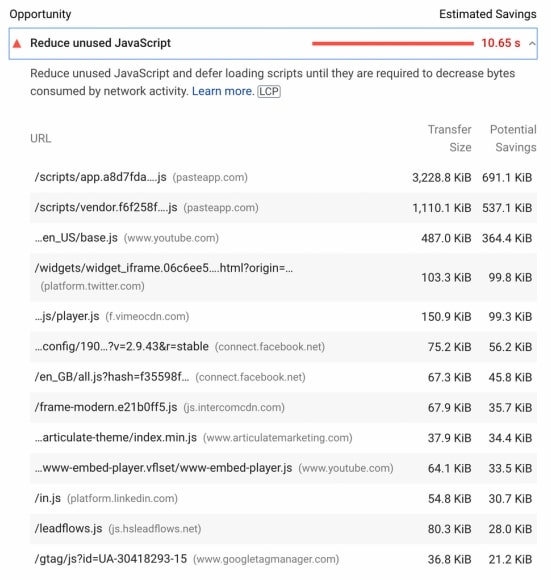
Task: Collapse the Reduce unused JavaScript audit chevron
Action: pyautogui.click(x=532, y=44)
